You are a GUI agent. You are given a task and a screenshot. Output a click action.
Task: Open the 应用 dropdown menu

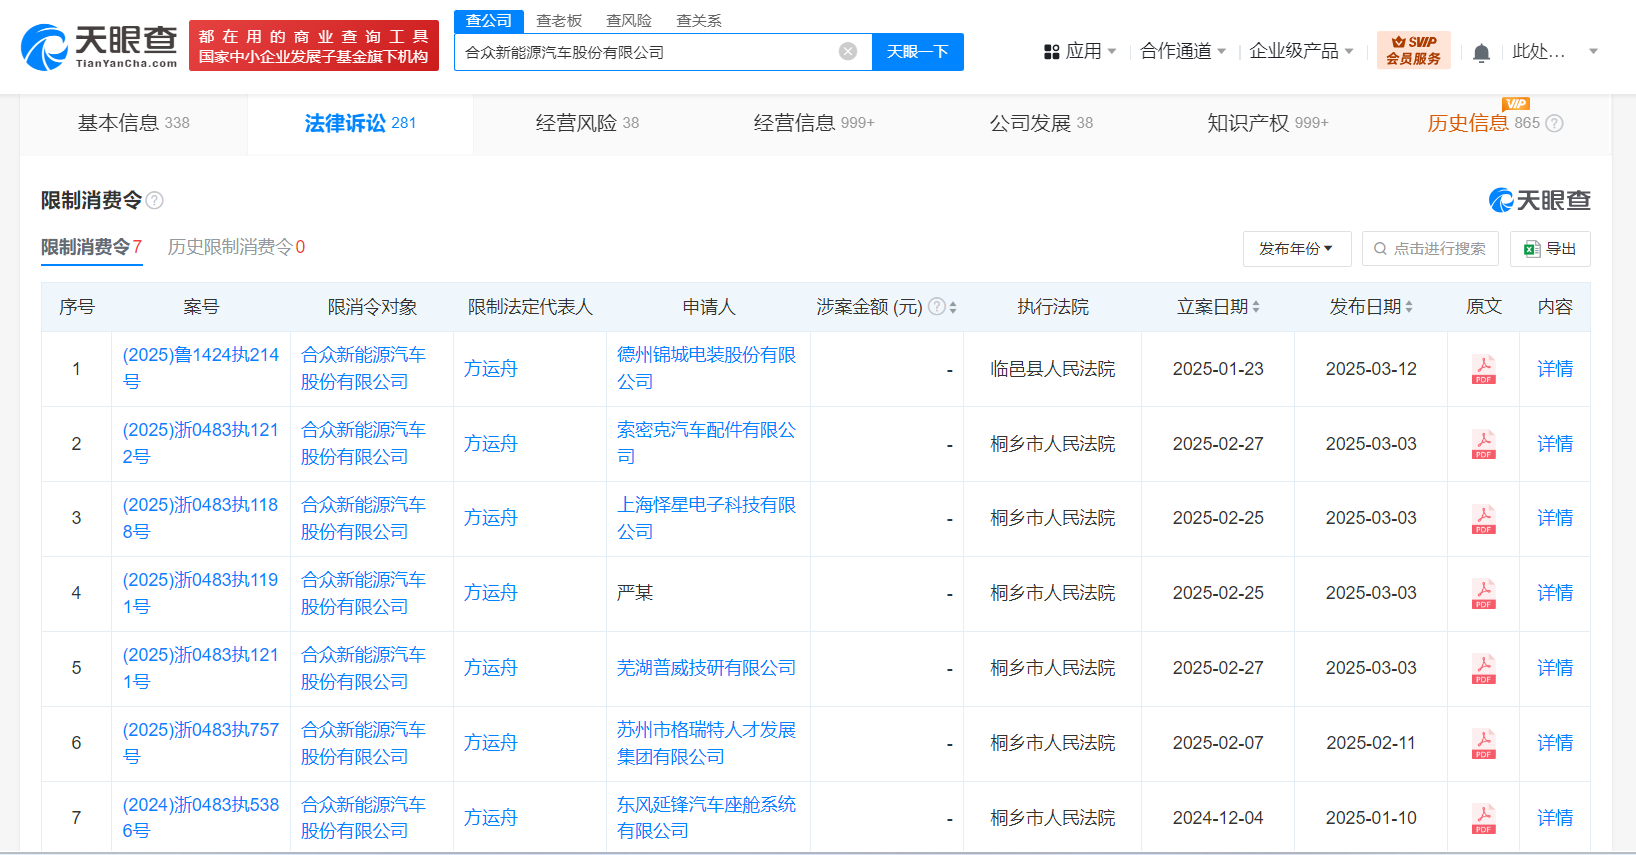[x=1080, y=51]
